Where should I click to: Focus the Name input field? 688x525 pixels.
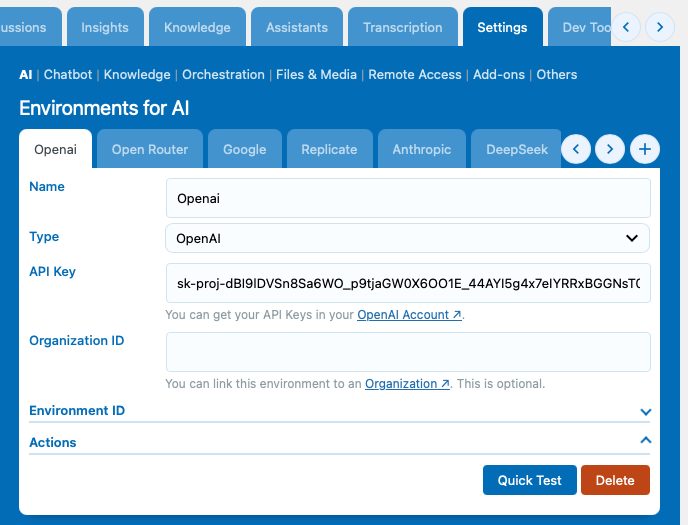click(408, 198)
